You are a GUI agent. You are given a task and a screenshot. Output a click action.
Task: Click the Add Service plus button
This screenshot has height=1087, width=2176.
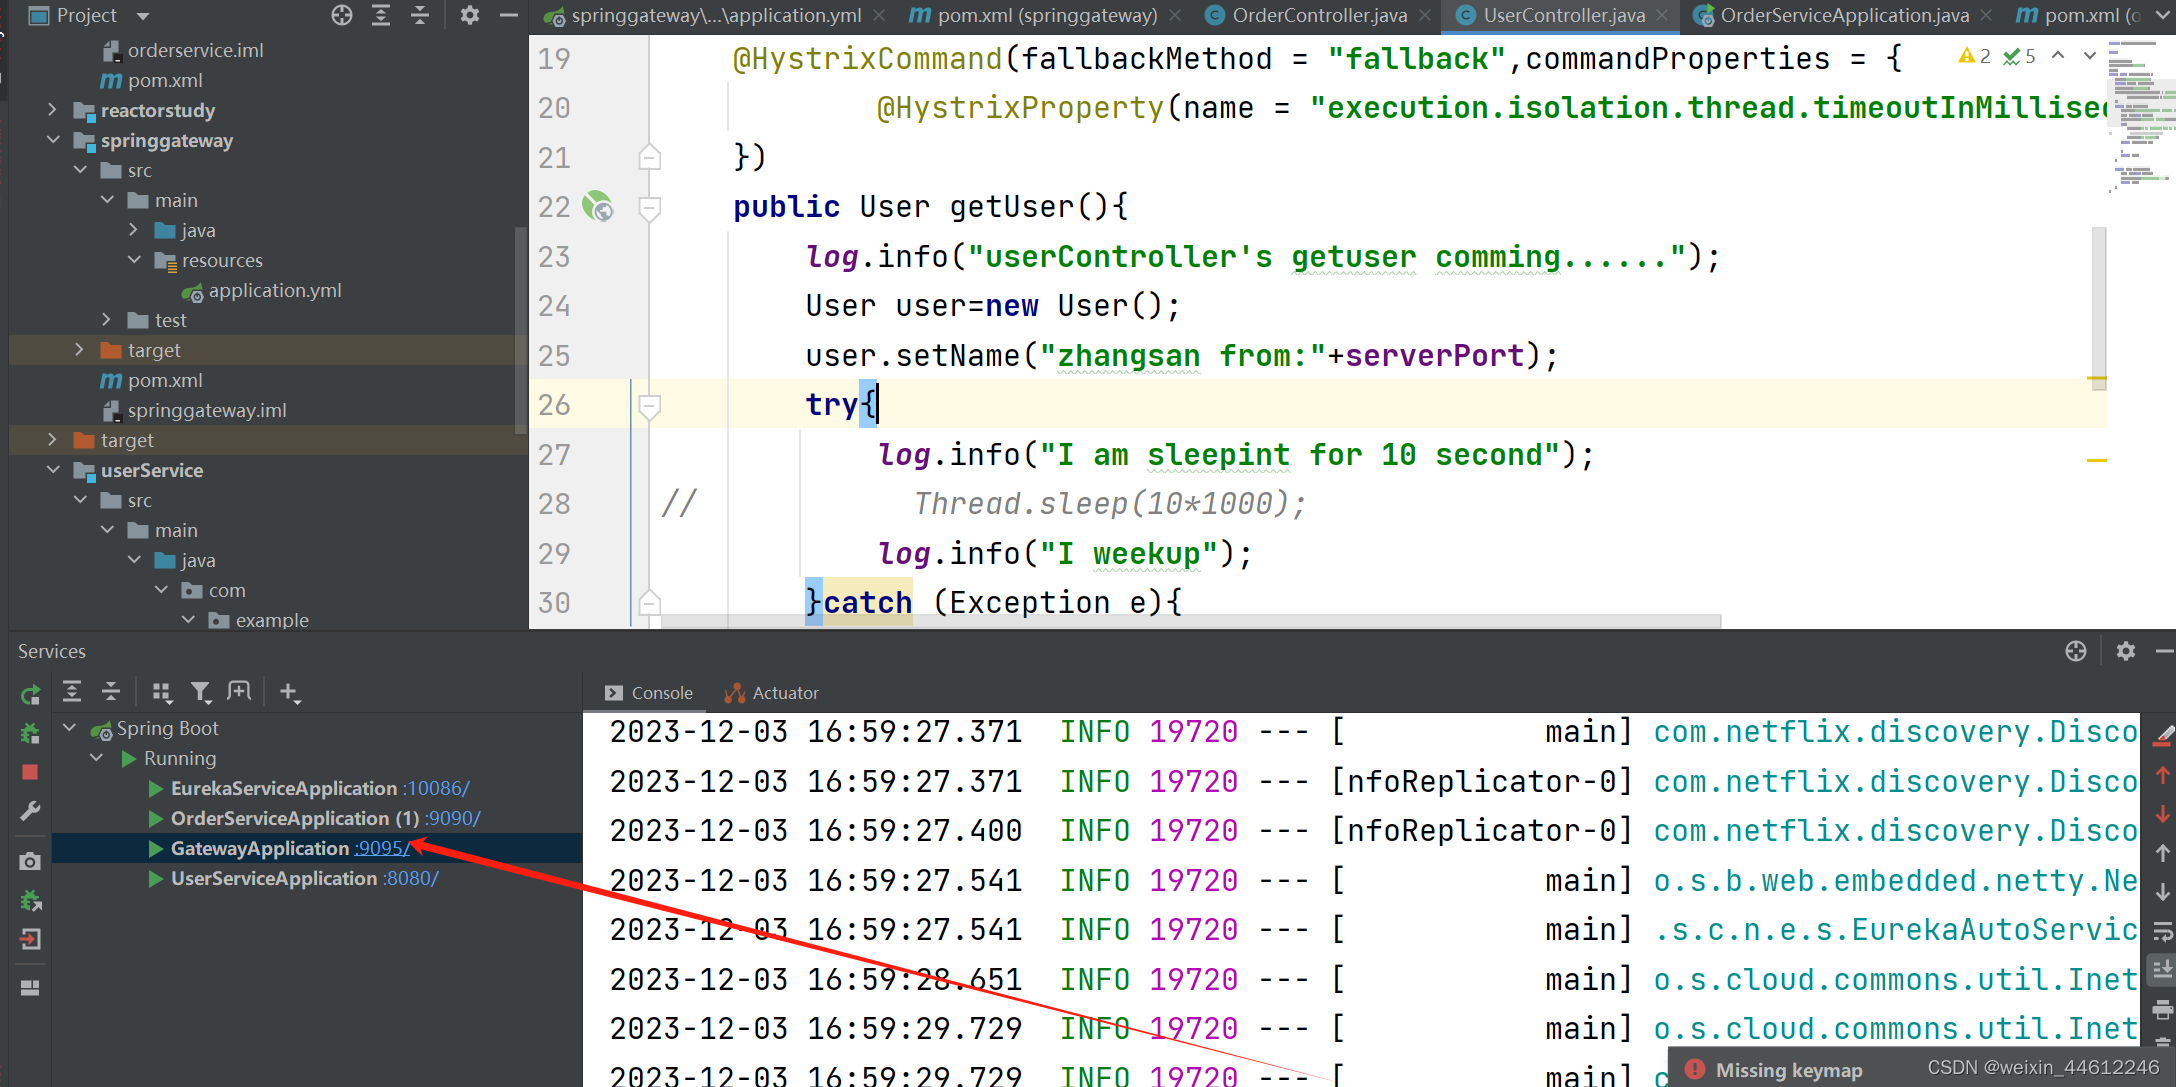click(289, 691)
